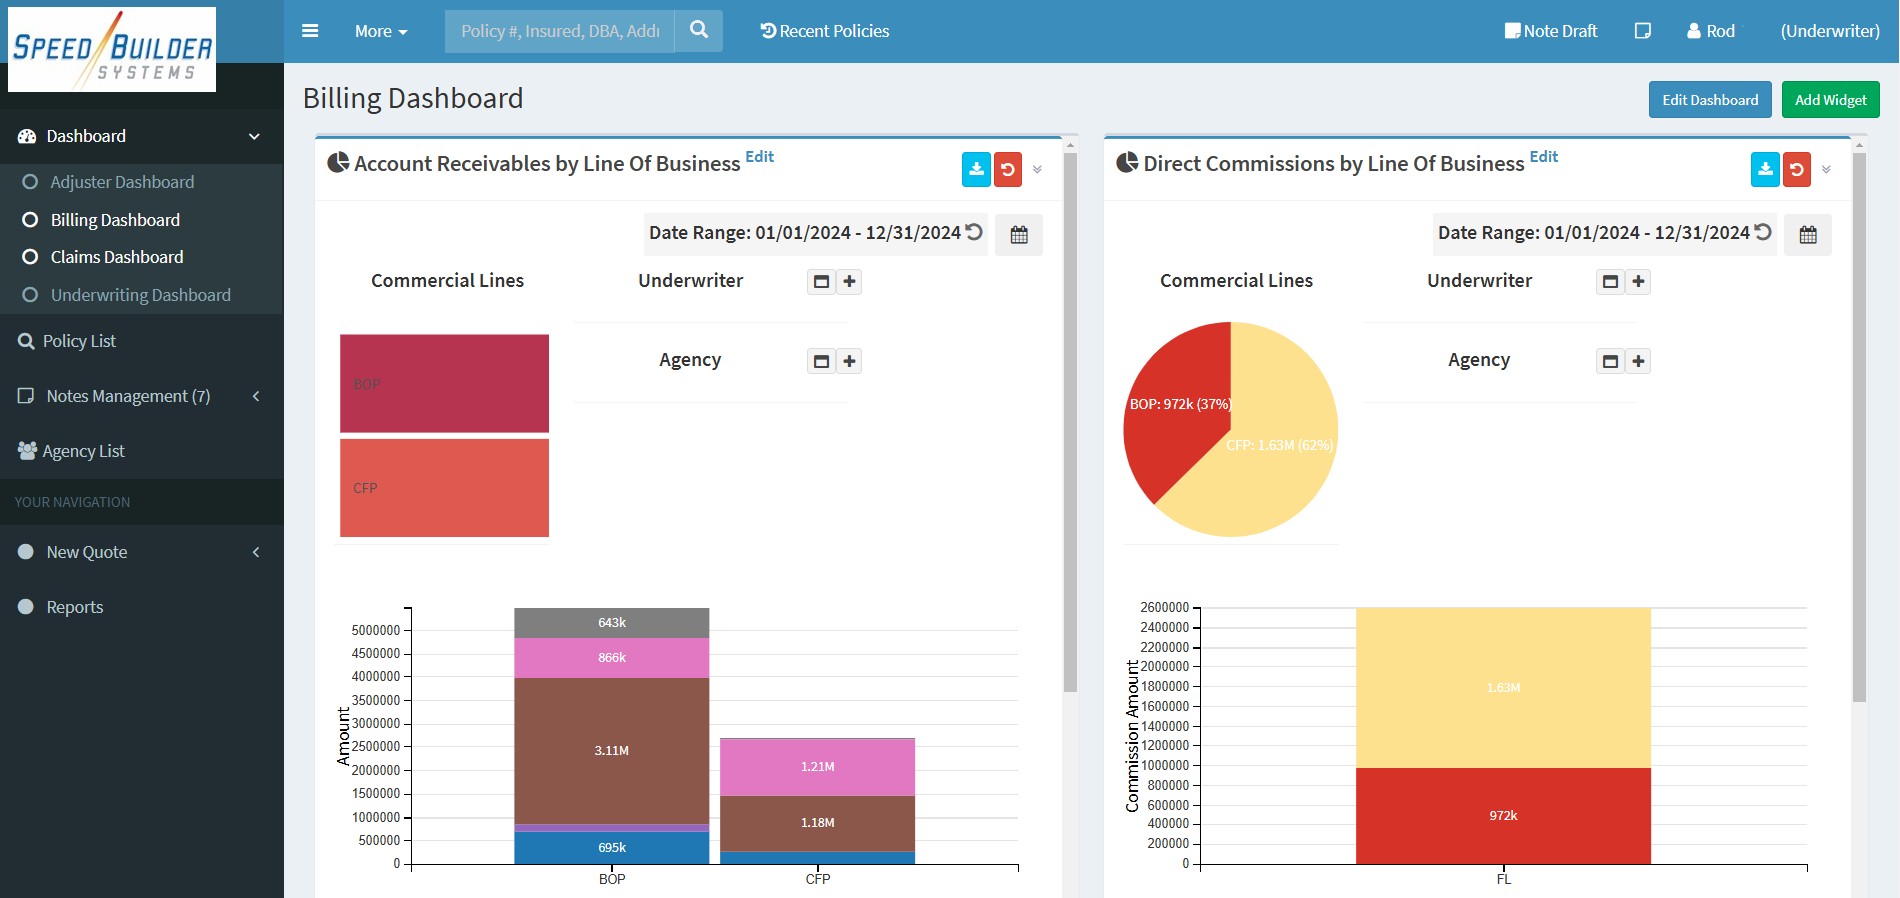Open the Agency List page
1900x898 pixels.
(84, 451)
